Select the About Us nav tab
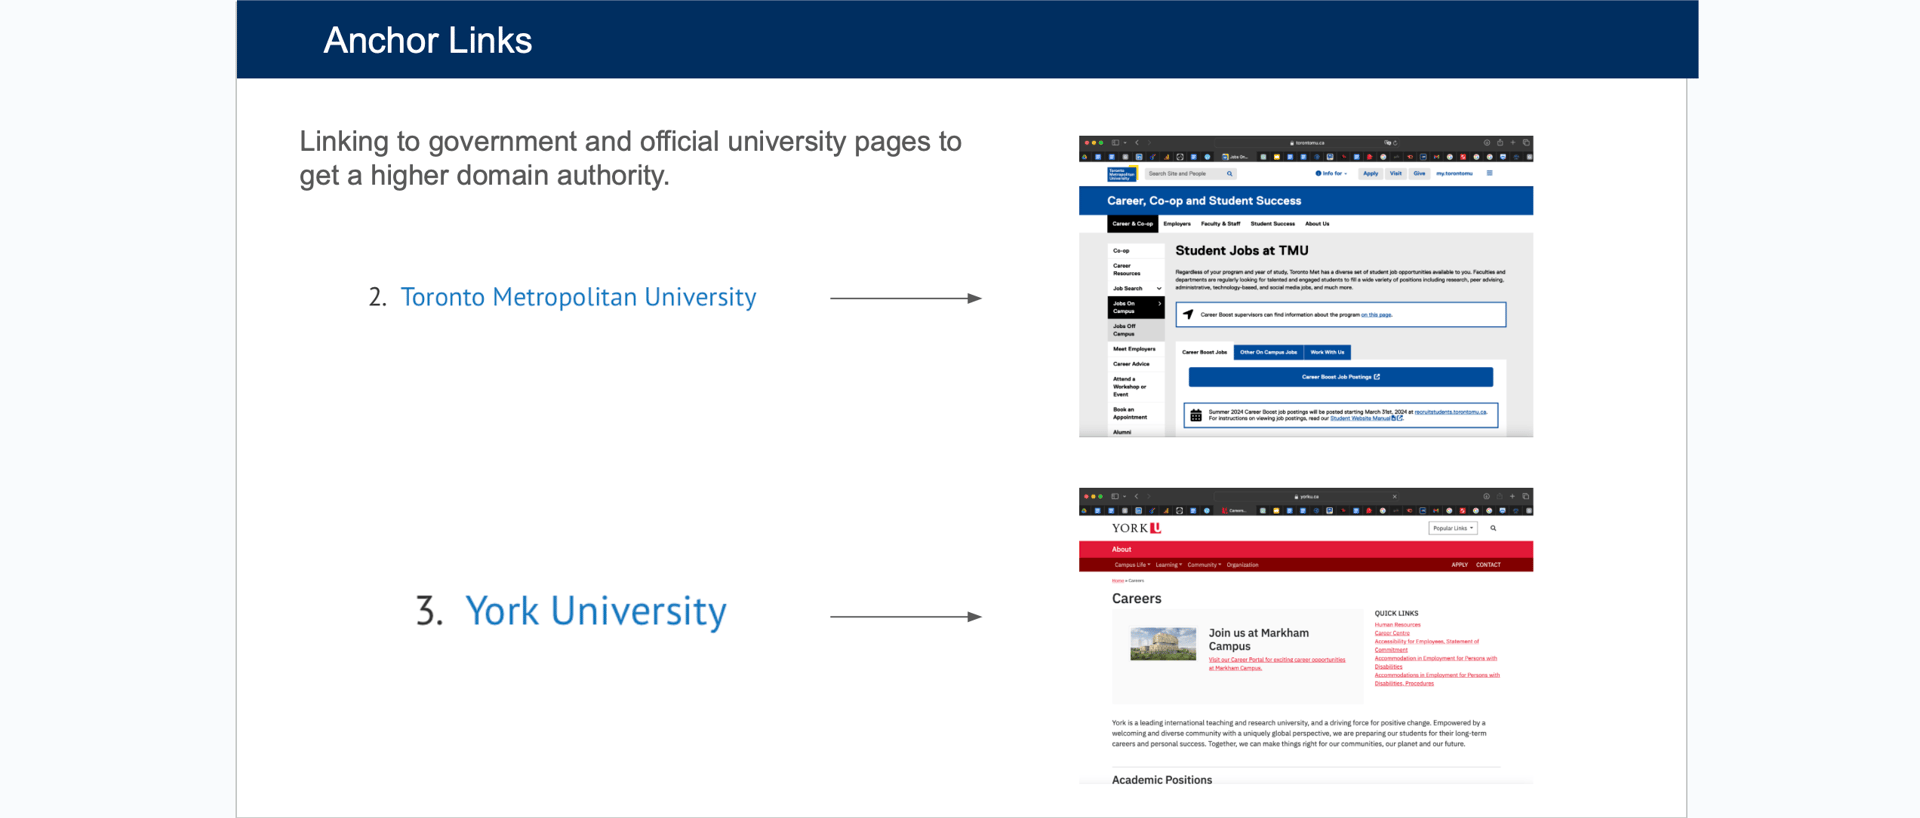1920x818 pixels. [x=1317, y=224]
